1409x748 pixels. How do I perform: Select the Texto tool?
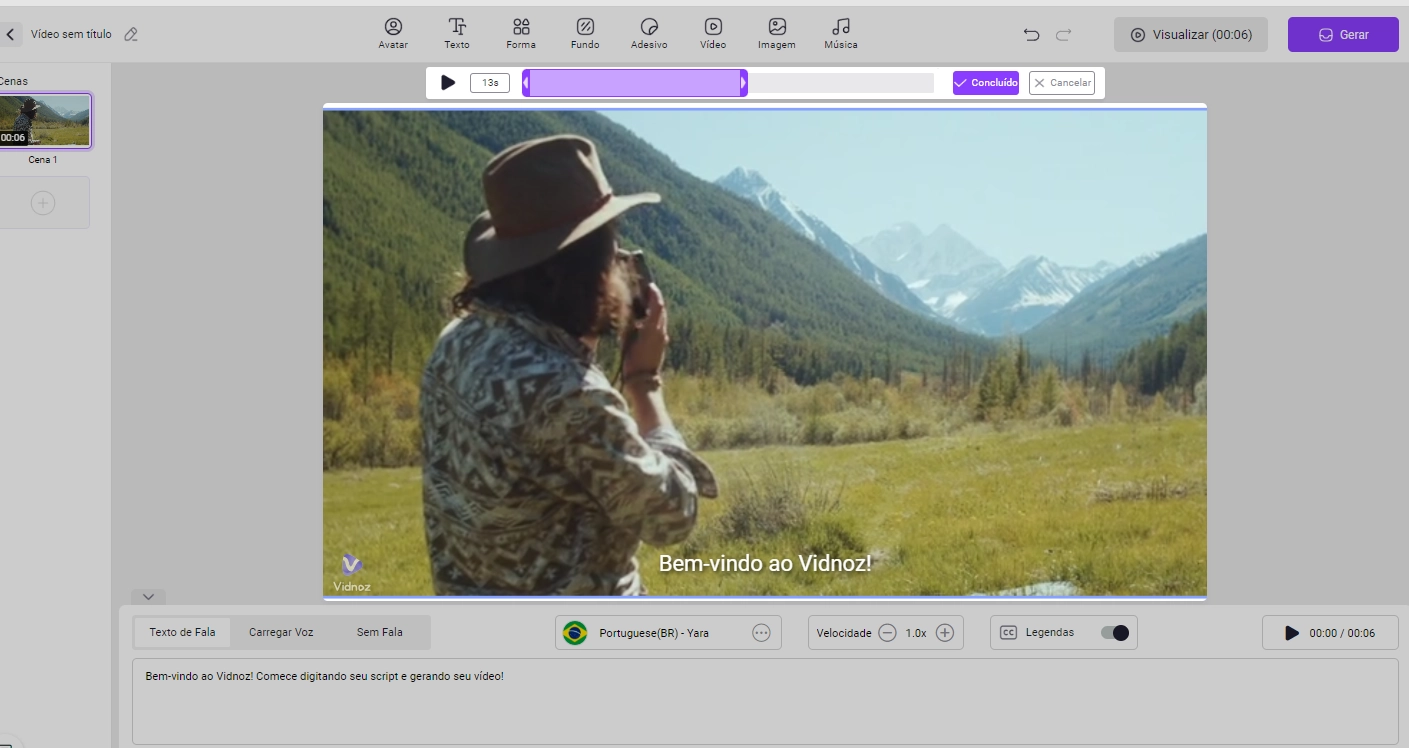457,33
